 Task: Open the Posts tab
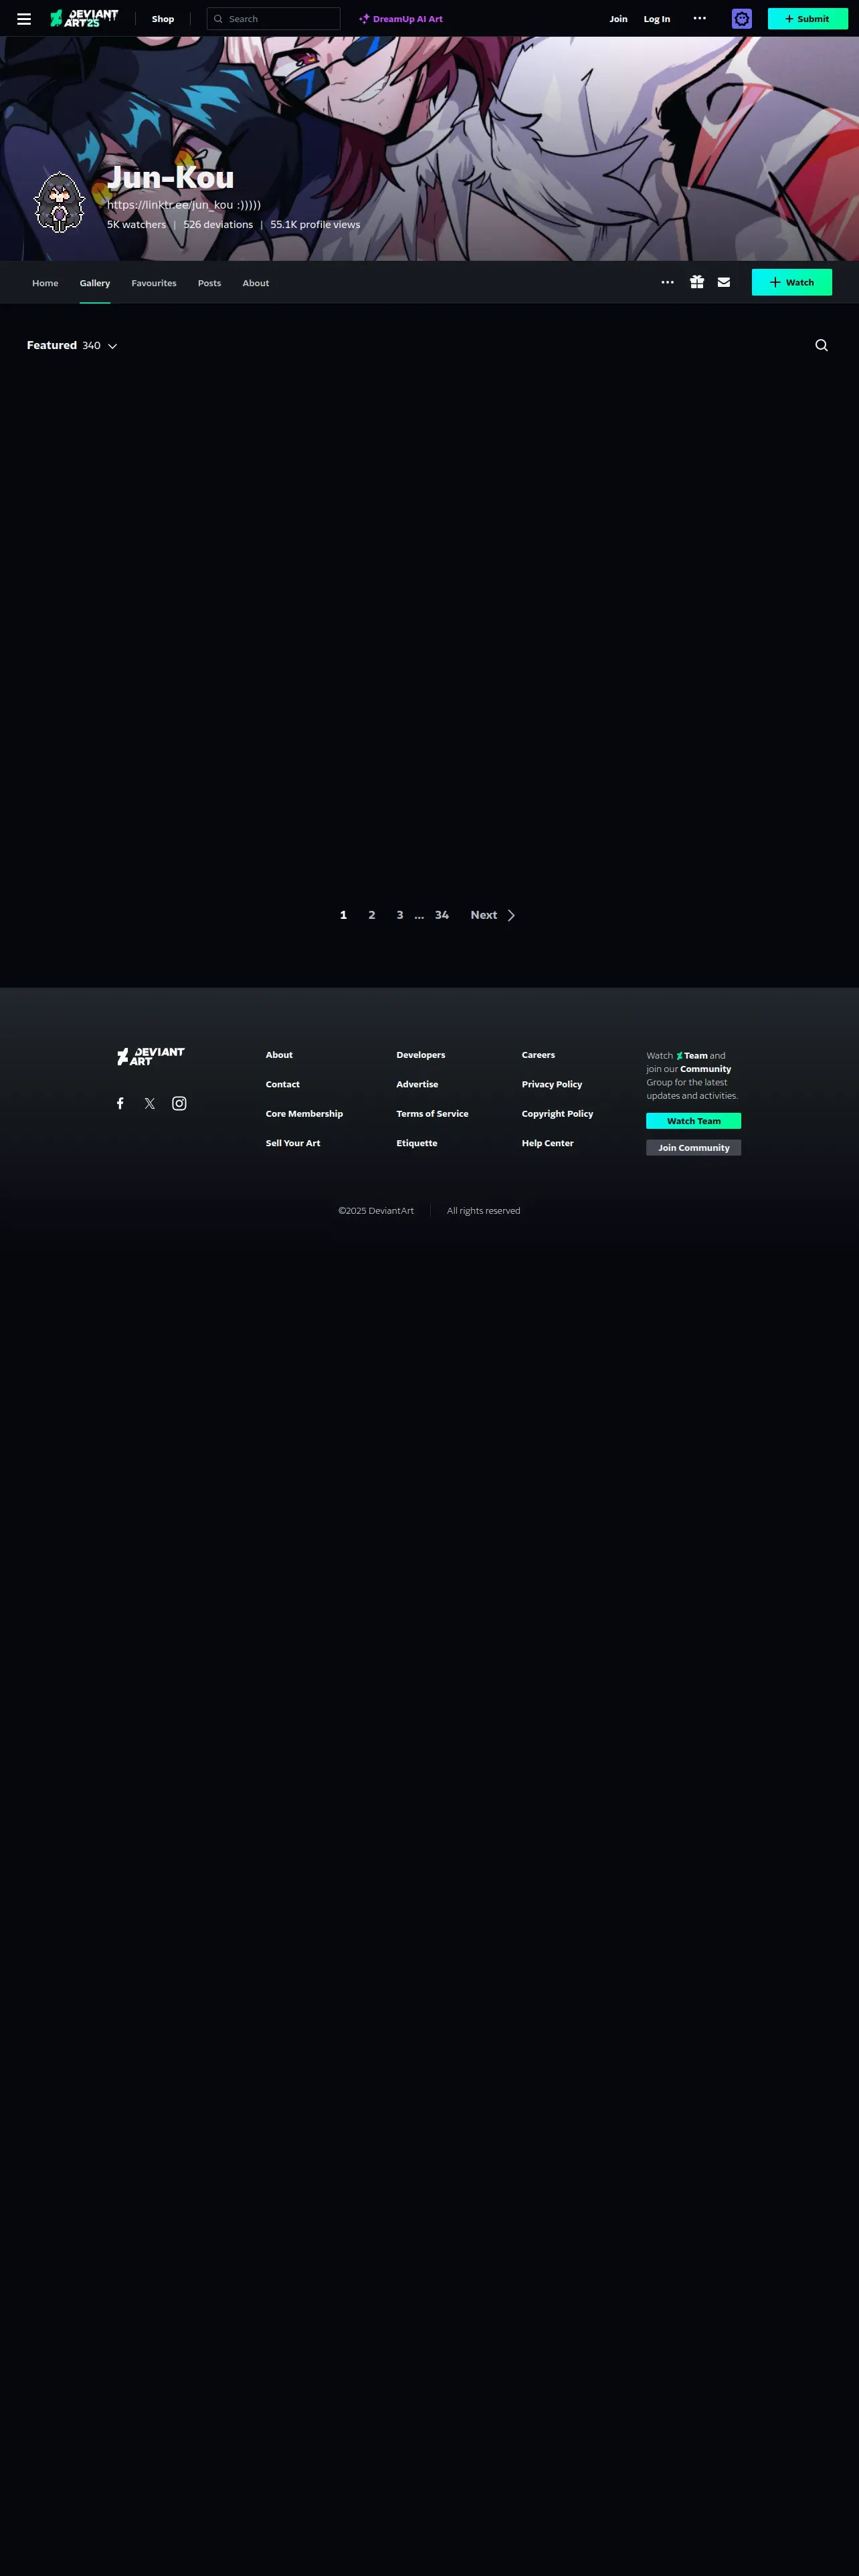(x=209, y=283)
